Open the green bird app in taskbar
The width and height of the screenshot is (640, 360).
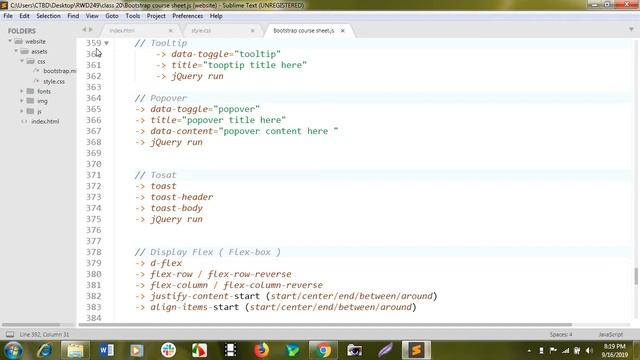pos(292,350)
